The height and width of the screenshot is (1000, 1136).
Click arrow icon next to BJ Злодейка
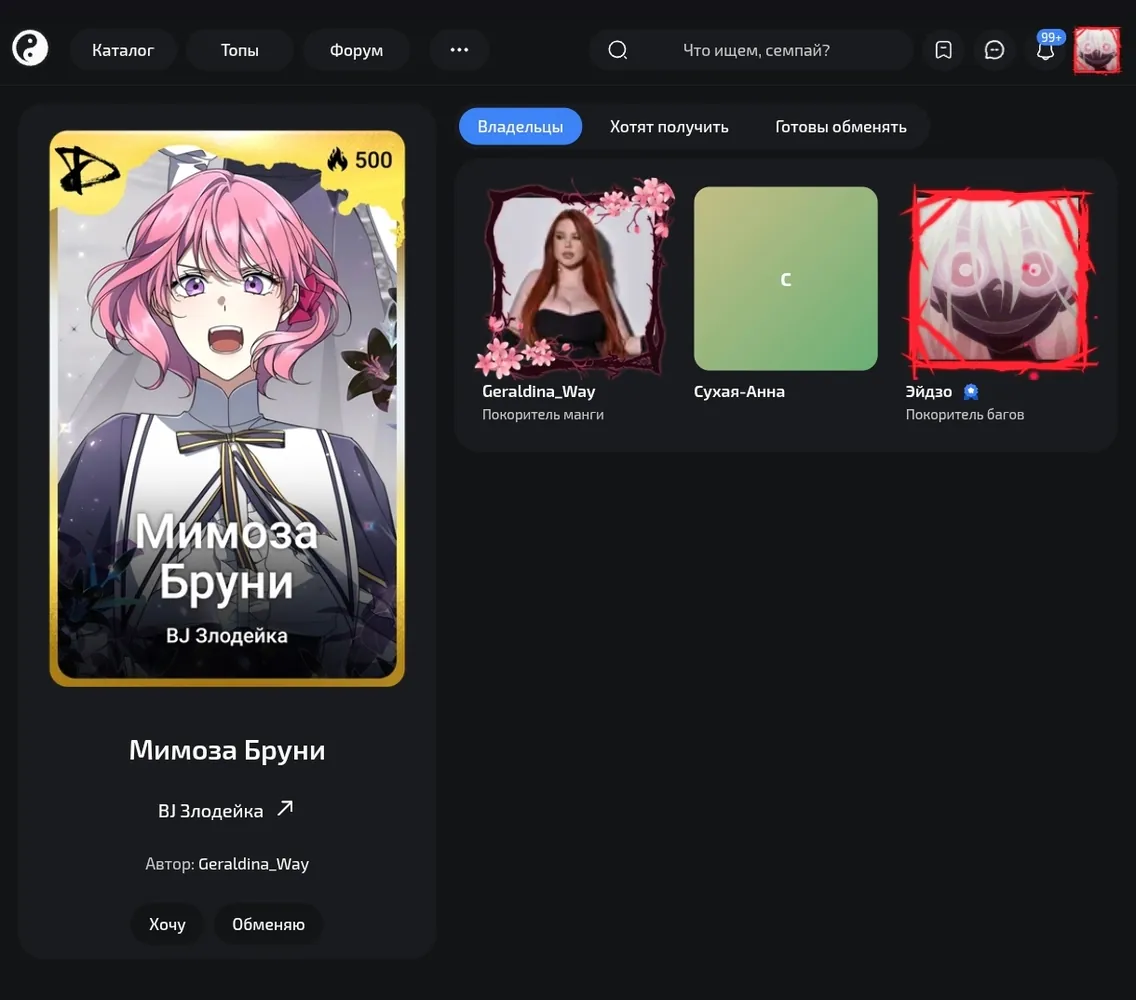coord(285,808)
